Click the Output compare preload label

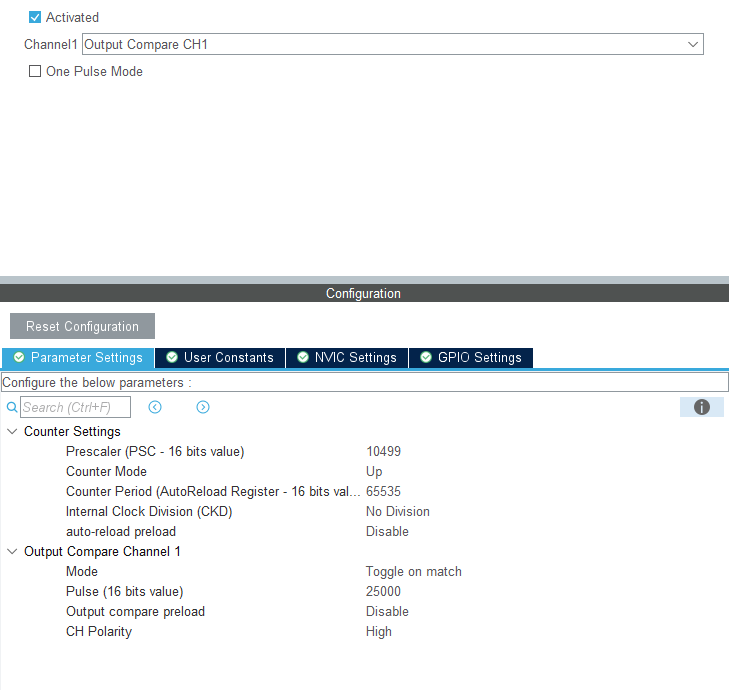(135, 611)
